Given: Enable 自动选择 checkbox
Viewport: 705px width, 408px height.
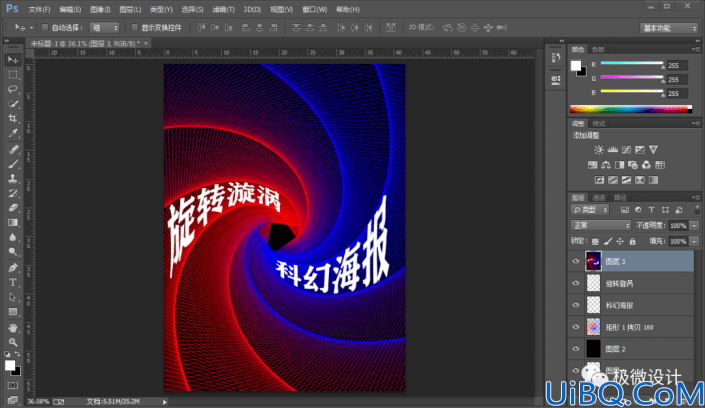Looking at the screenshot, I should [x=45, y=27].
